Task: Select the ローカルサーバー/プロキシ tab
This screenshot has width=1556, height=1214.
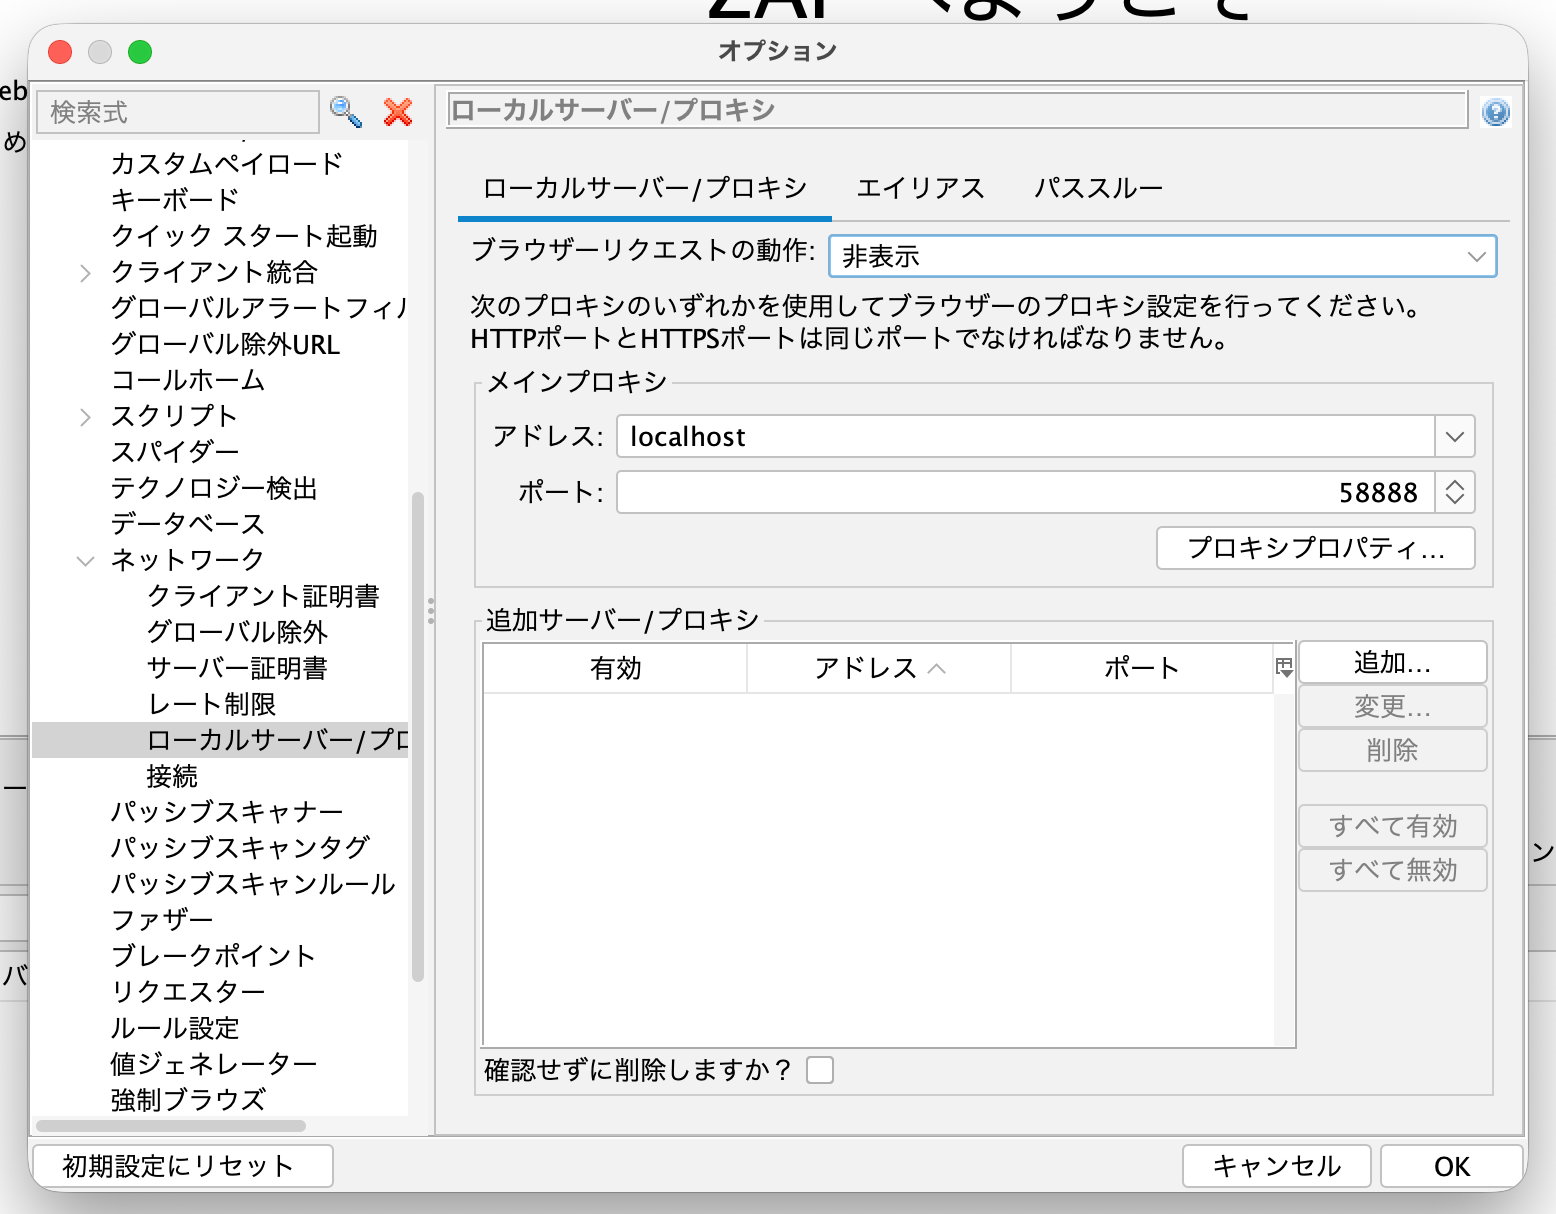Action: [645, 188]
